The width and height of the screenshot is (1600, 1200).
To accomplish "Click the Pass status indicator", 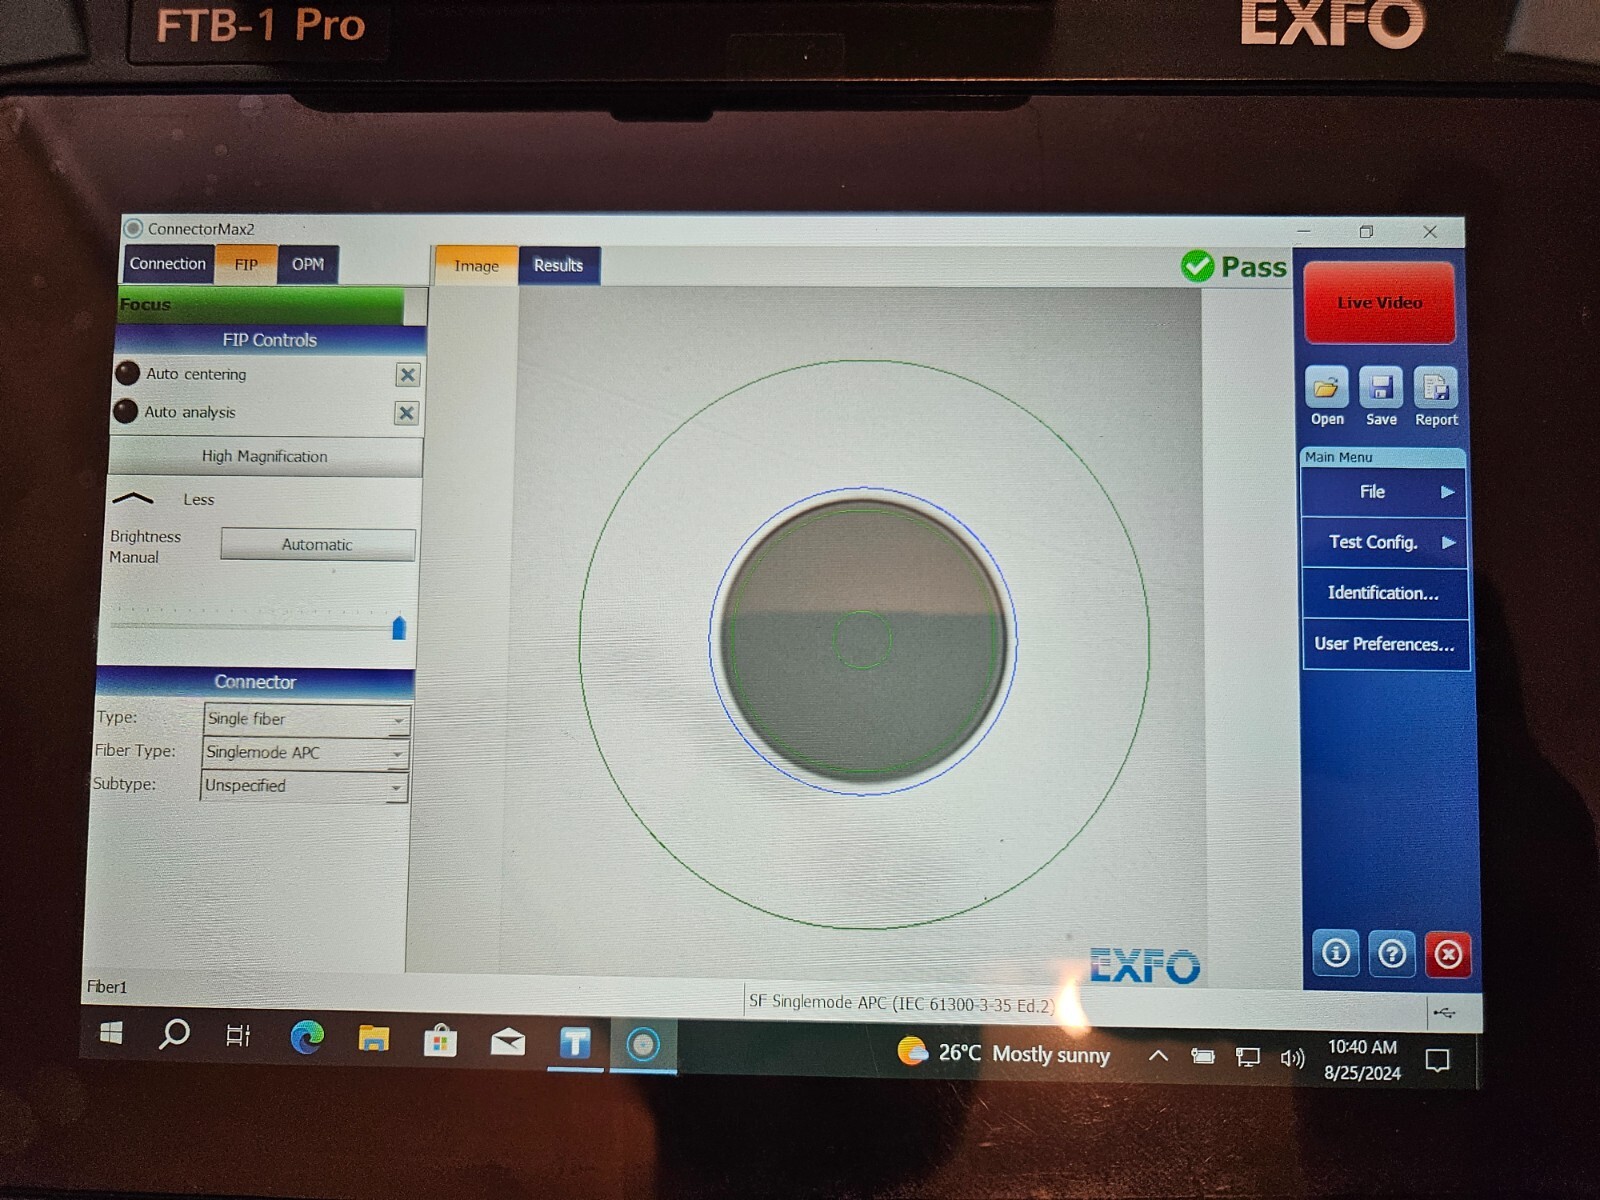I will pos(1233,267).
